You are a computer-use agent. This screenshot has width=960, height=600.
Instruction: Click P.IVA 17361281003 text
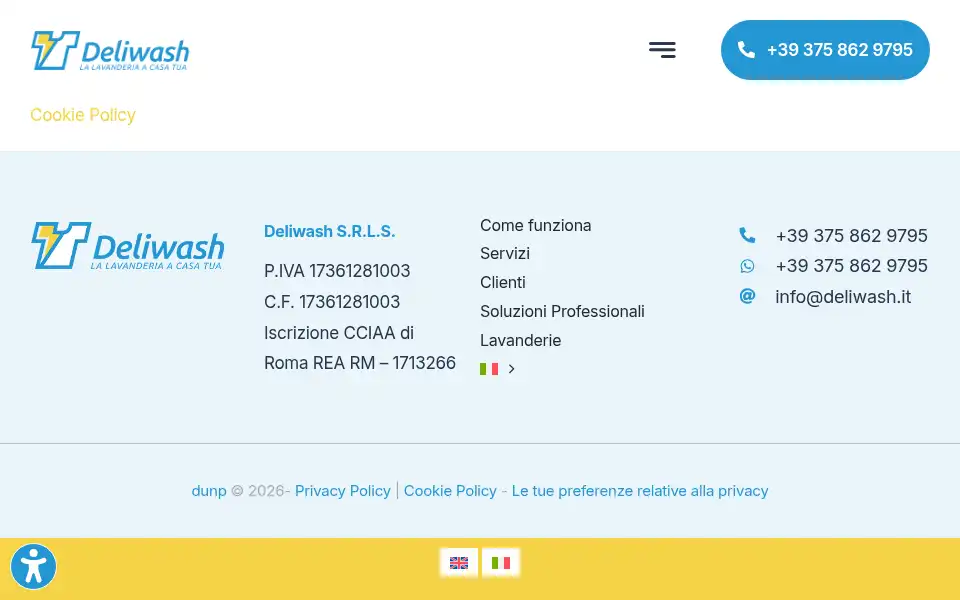click(x=337, y=271)
